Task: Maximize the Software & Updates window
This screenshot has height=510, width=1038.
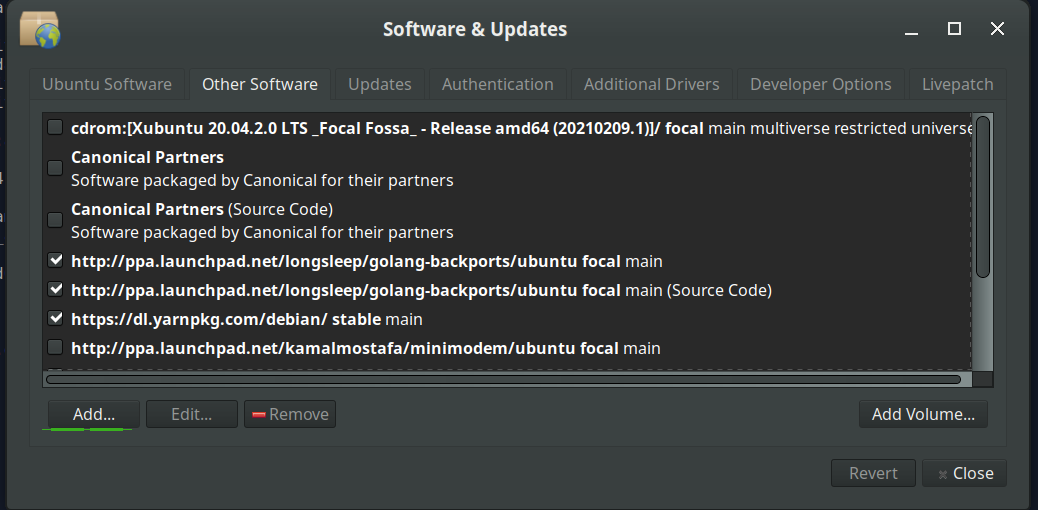Action: (955, 29)
